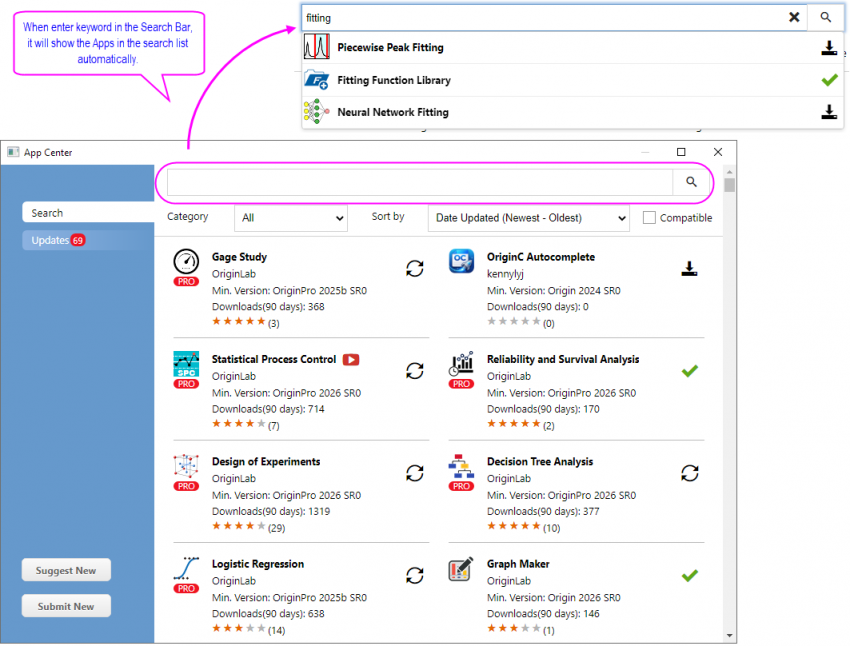Screen dimensions: 850x646
Task: Click the Suggest New button
Action: [x=66, y=570]
